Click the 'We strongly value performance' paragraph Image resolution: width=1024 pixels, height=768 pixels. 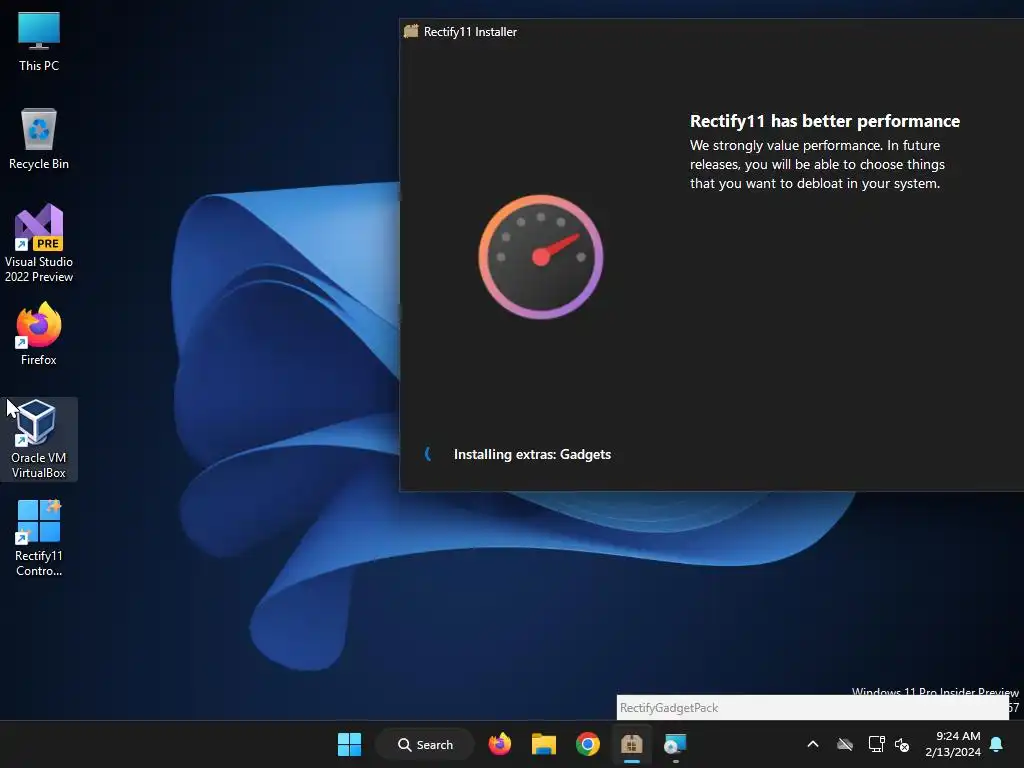[817, 165]
